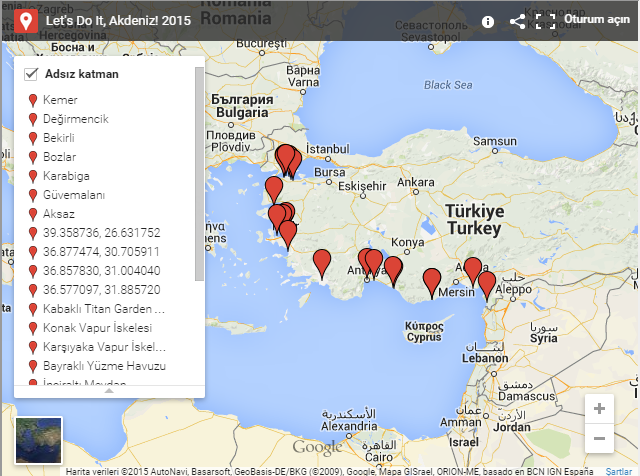This screenshot has height=476, width=640.
Task: Click the Google logo on the map
Action: click(x=318, y=447)
